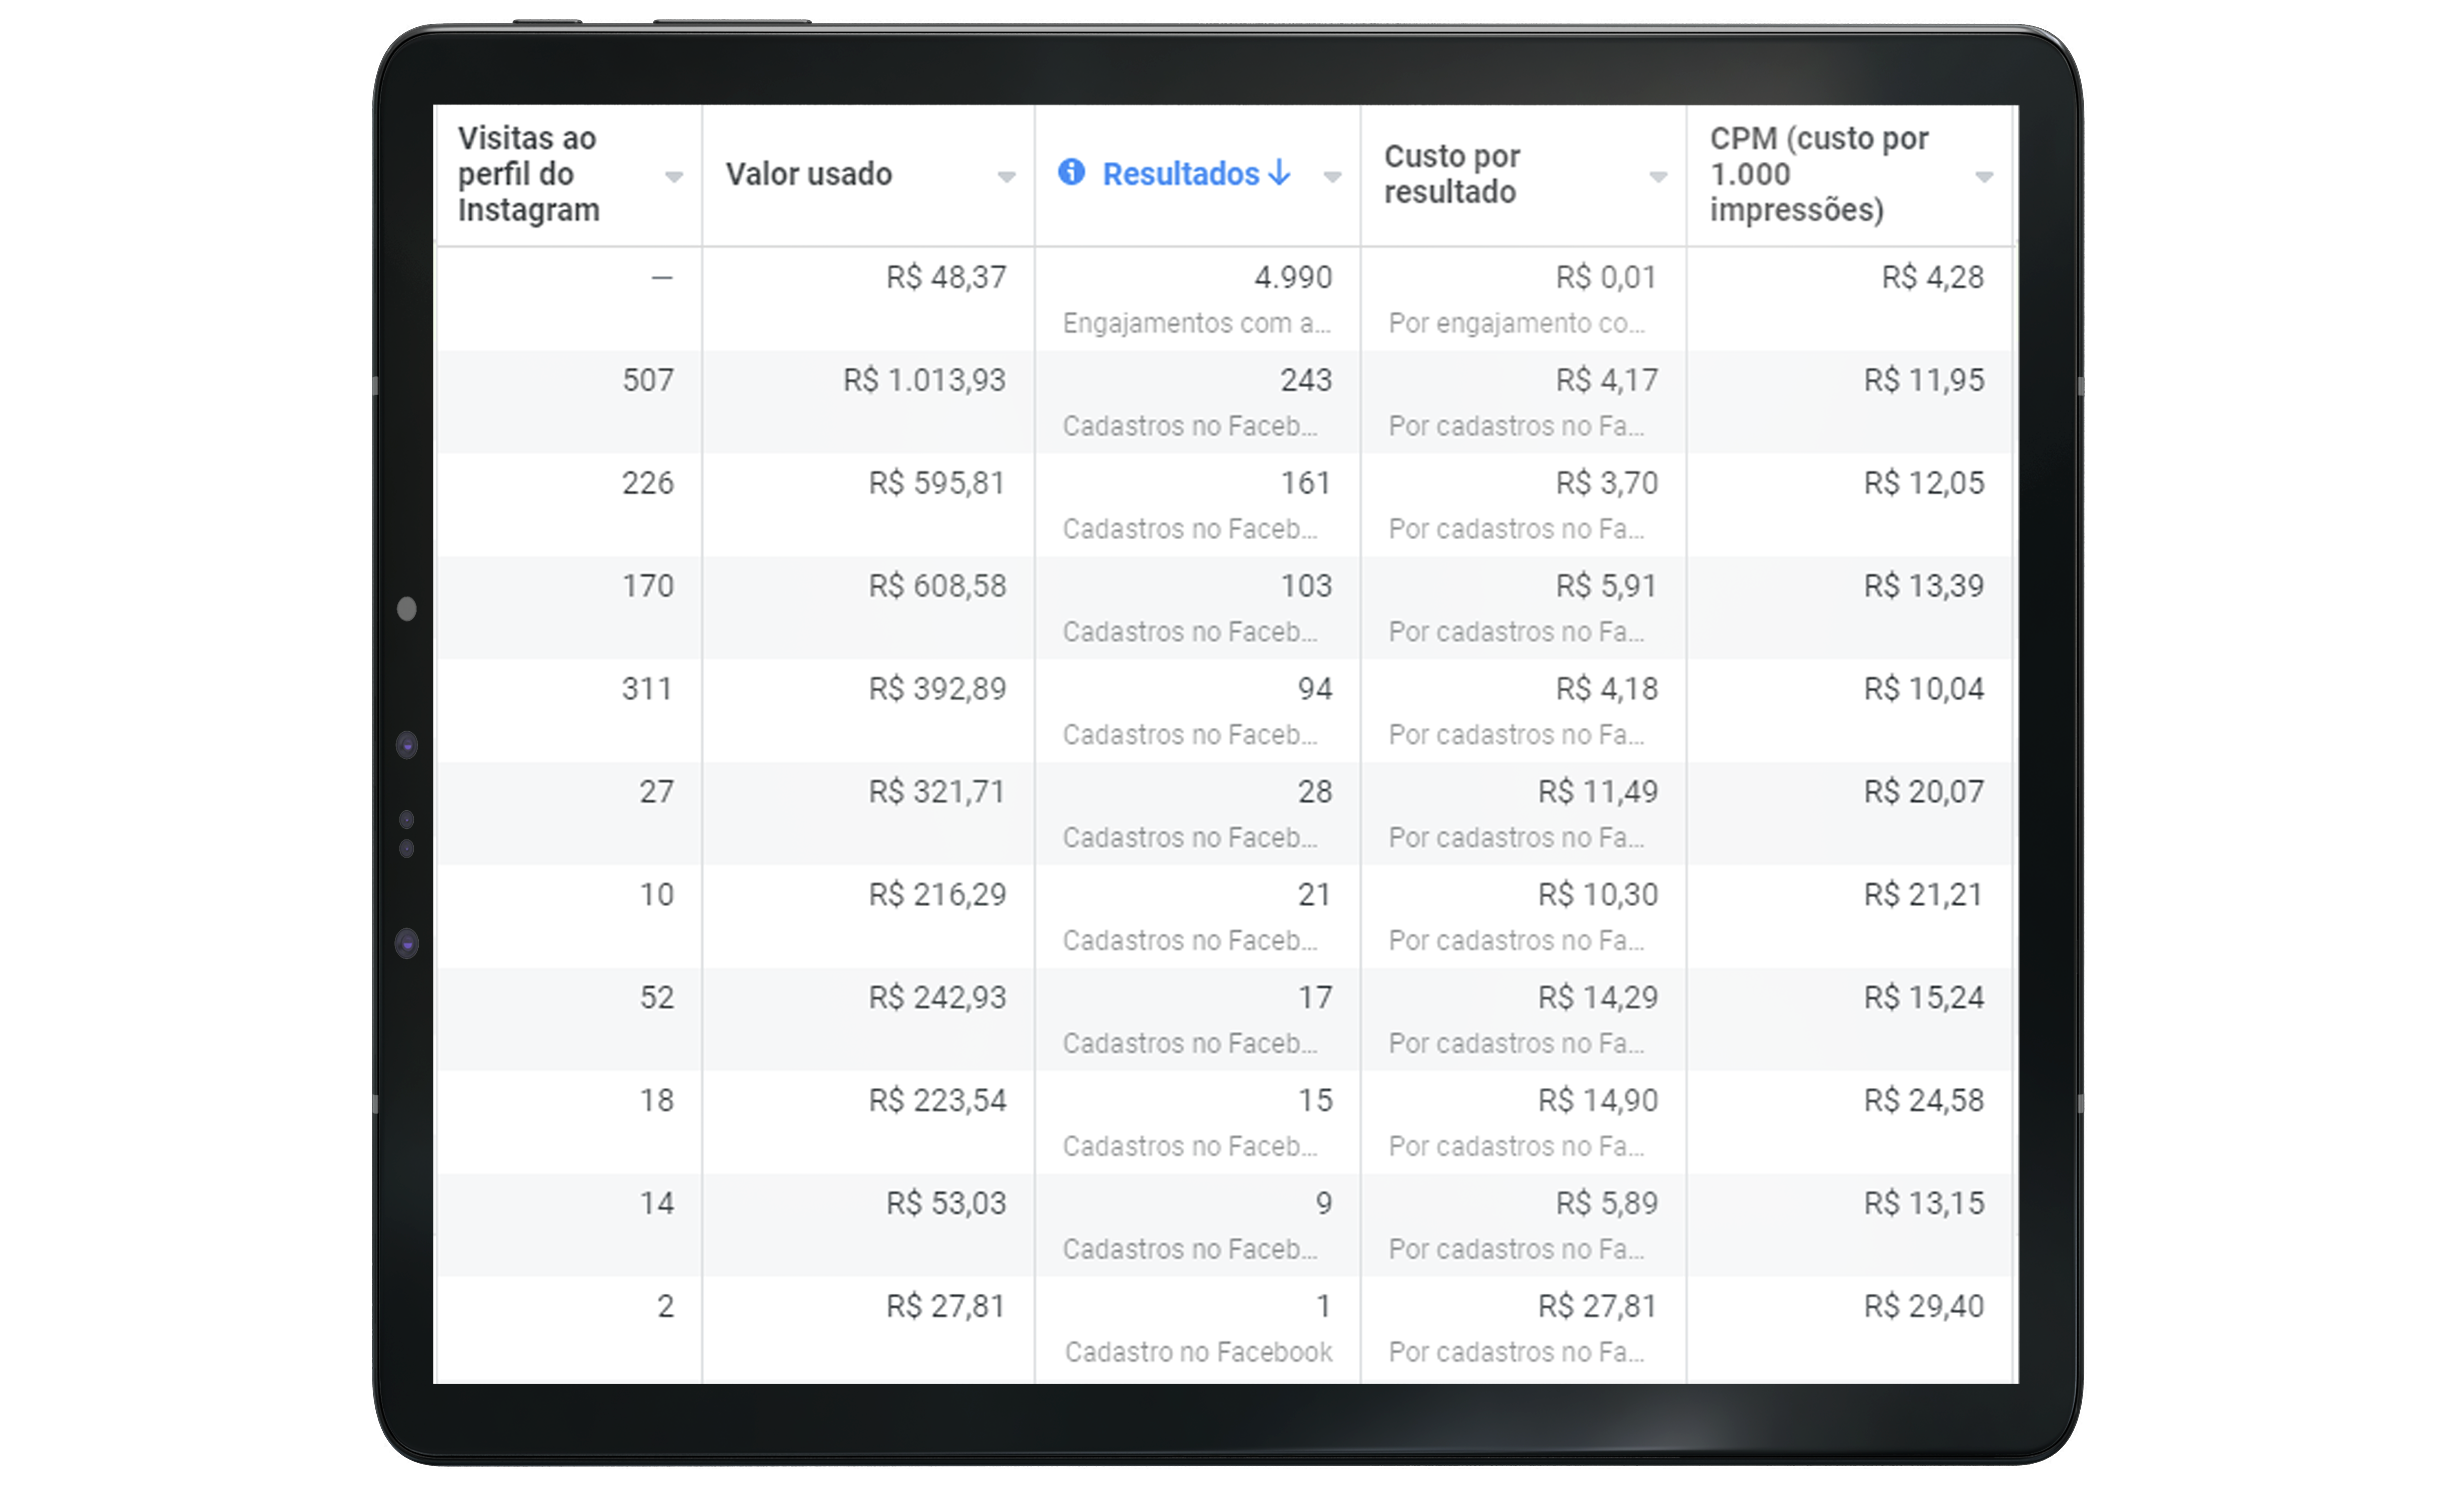Open the Custo por resultado dropdown arrow
Viewport: 2461px width, 1497px height.
1658,177
